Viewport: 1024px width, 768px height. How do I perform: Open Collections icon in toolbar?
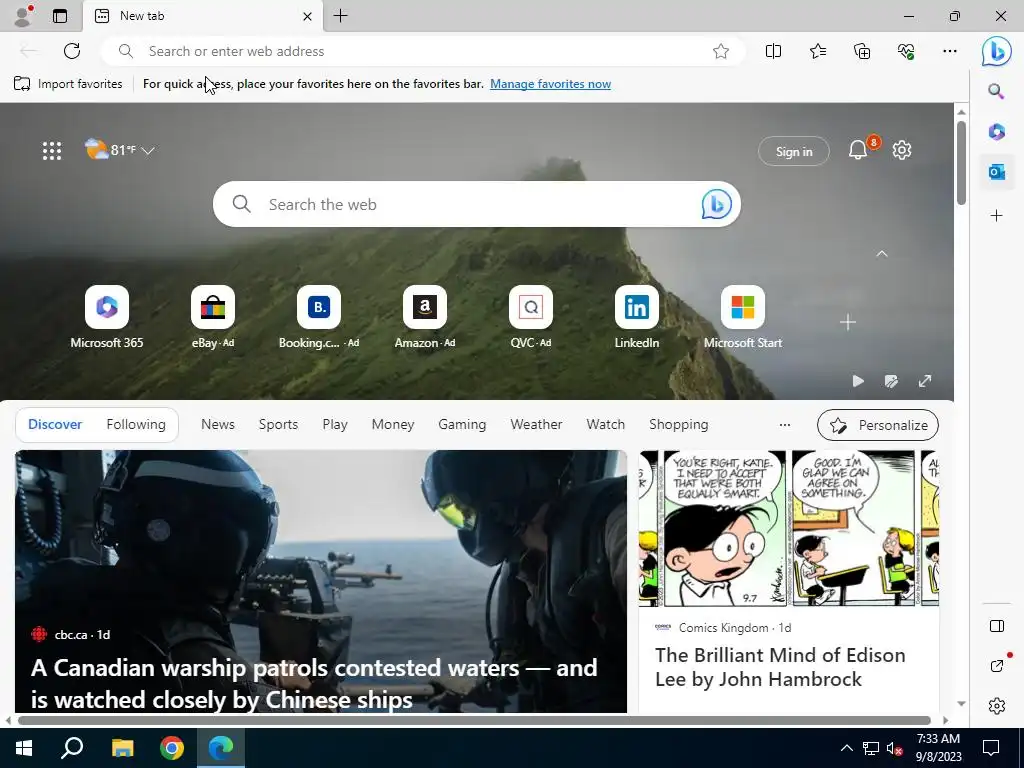pos(862,51)
